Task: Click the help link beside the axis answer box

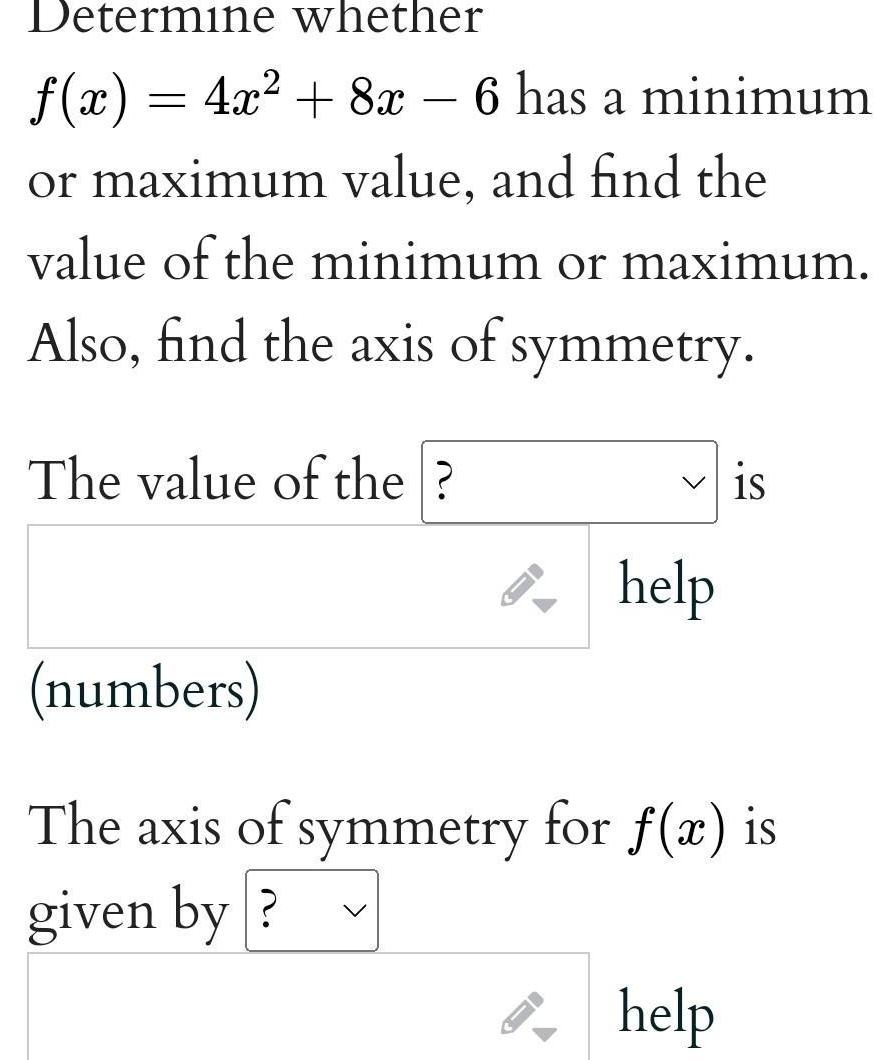Action: pyautogui.click(x=666, y=1012)
